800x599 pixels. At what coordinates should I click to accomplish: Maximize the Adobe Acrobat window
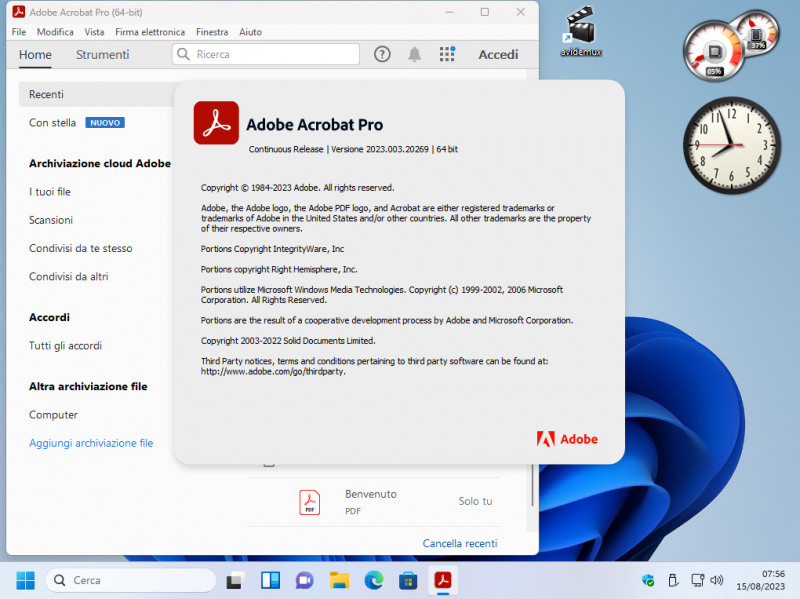(485, 12)
